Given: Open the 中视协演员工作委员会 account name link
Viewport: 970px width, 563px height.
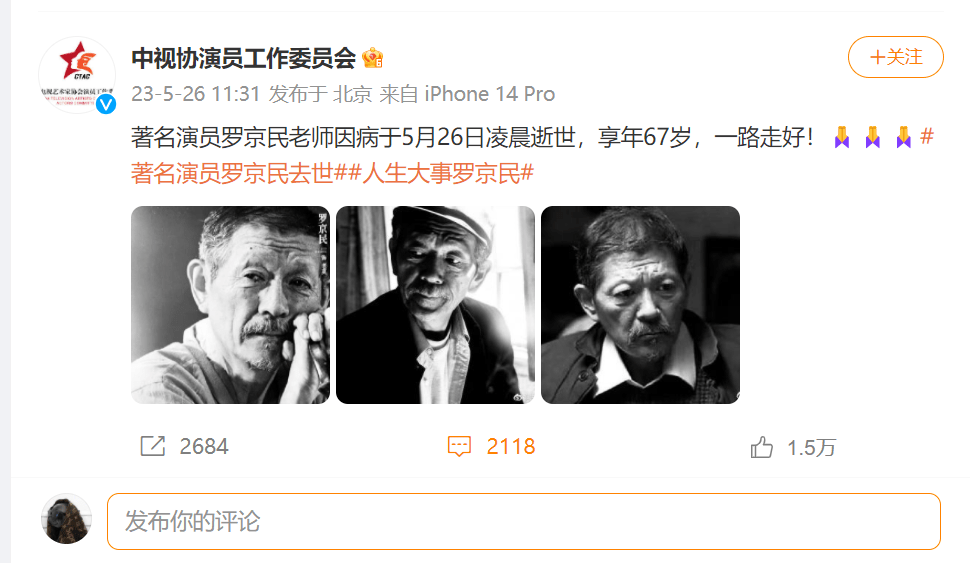Looking at the screenshot, I should point(244,58).
